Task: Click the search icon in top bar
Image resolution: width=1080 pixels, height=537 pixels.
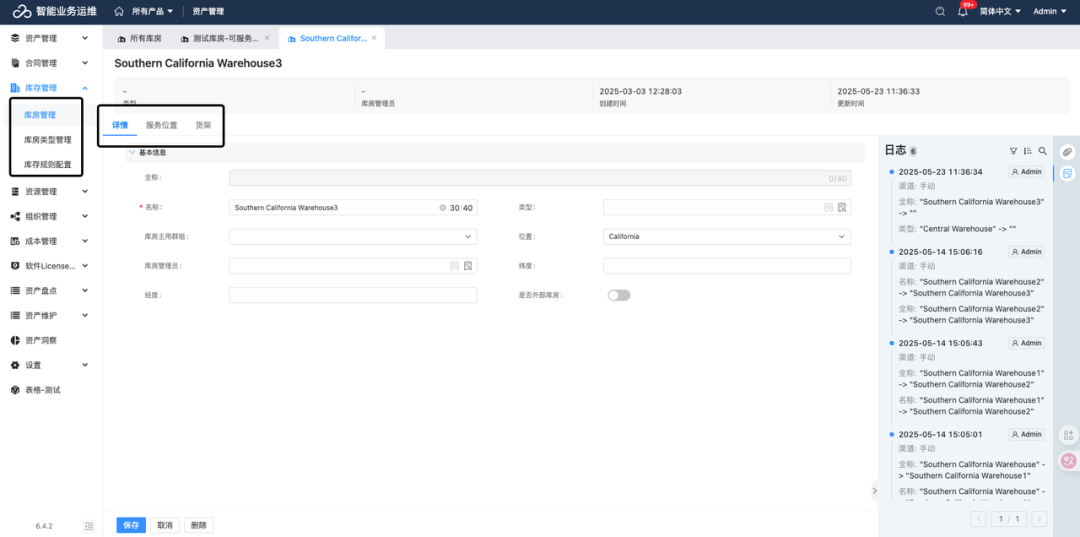Action: pos(940,12)
